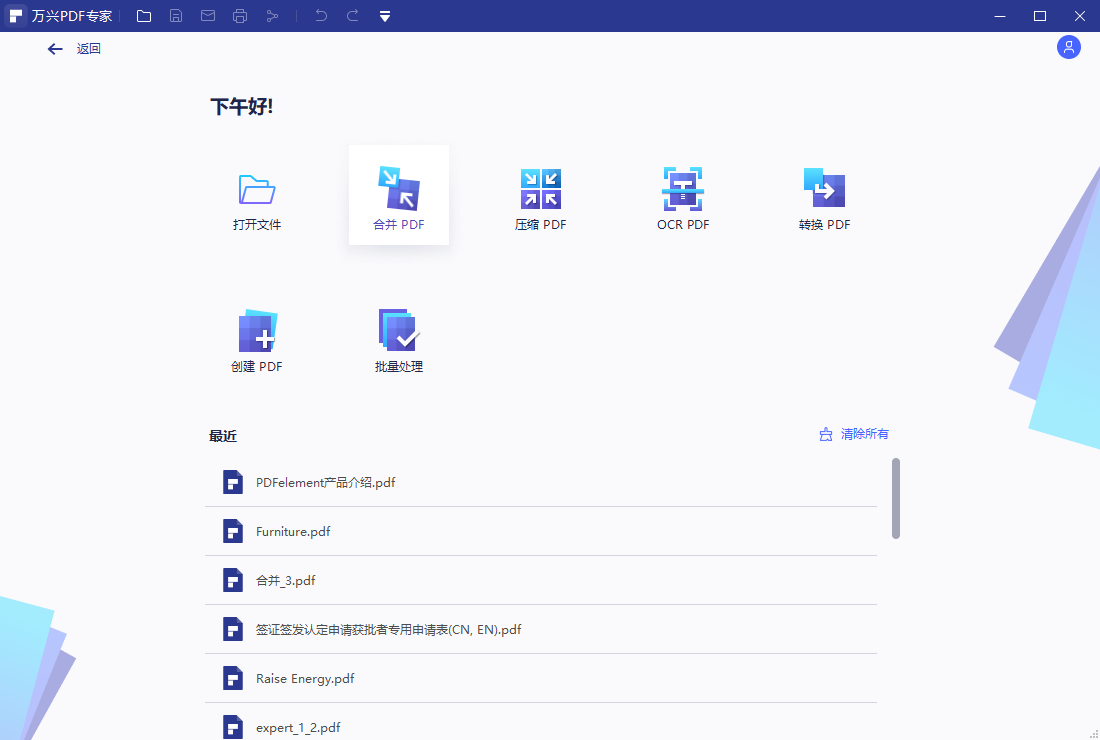Screen dimensions: 1100x740
Task: Click the scrollbar on the right side
Action: [895, 498]
